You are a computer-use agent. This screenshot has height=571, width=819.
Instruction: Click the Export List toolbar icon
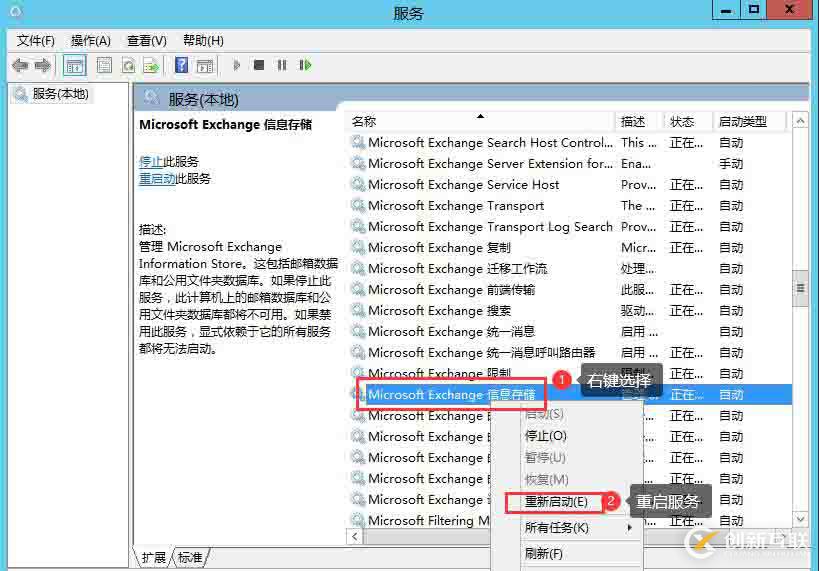(151, 65)
